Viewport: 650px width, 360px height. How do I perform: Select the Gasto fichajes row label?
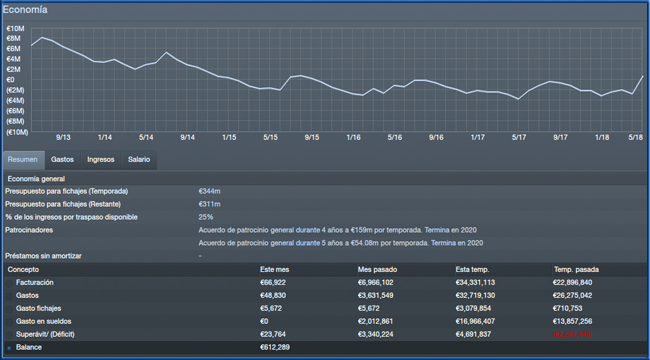click(x=39, y=308)
